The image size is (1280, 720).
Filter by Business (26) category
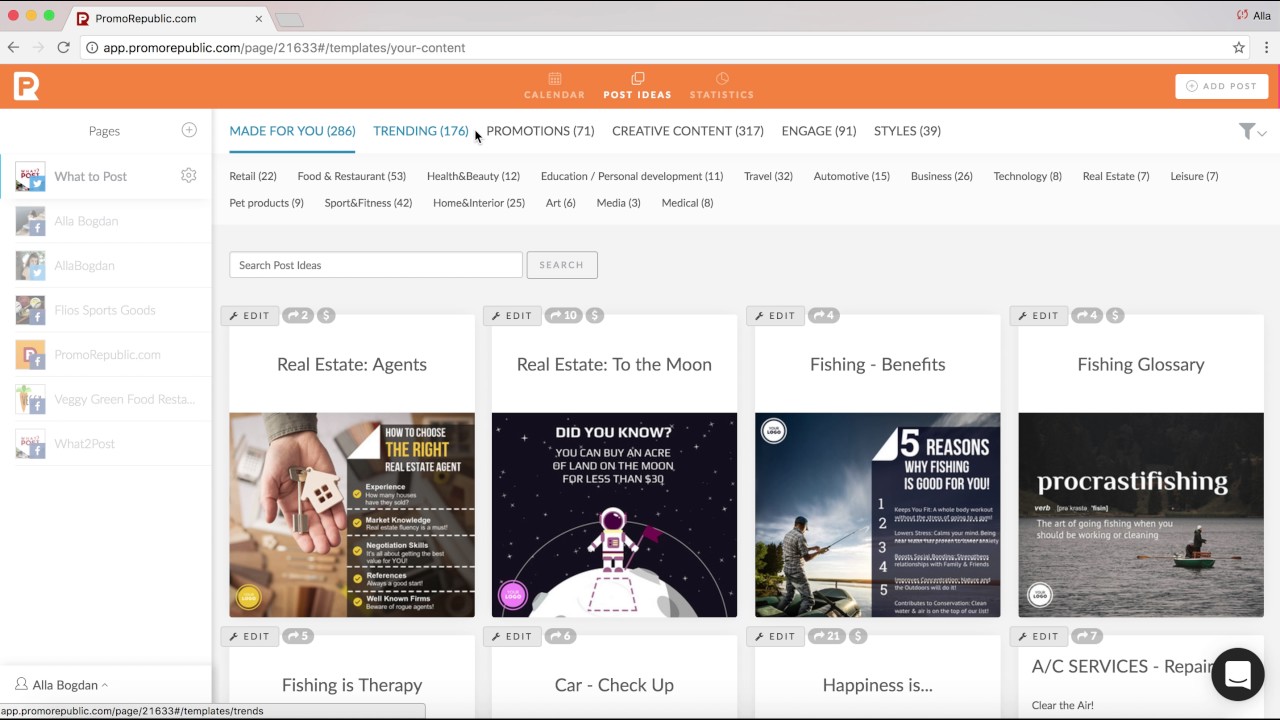(x=941, y=176)
